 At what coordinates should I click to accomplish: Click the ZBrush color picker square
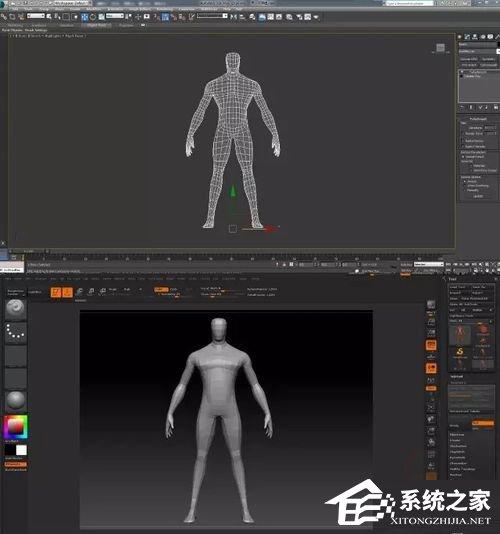pyautogui.click(x=15, y=427)
